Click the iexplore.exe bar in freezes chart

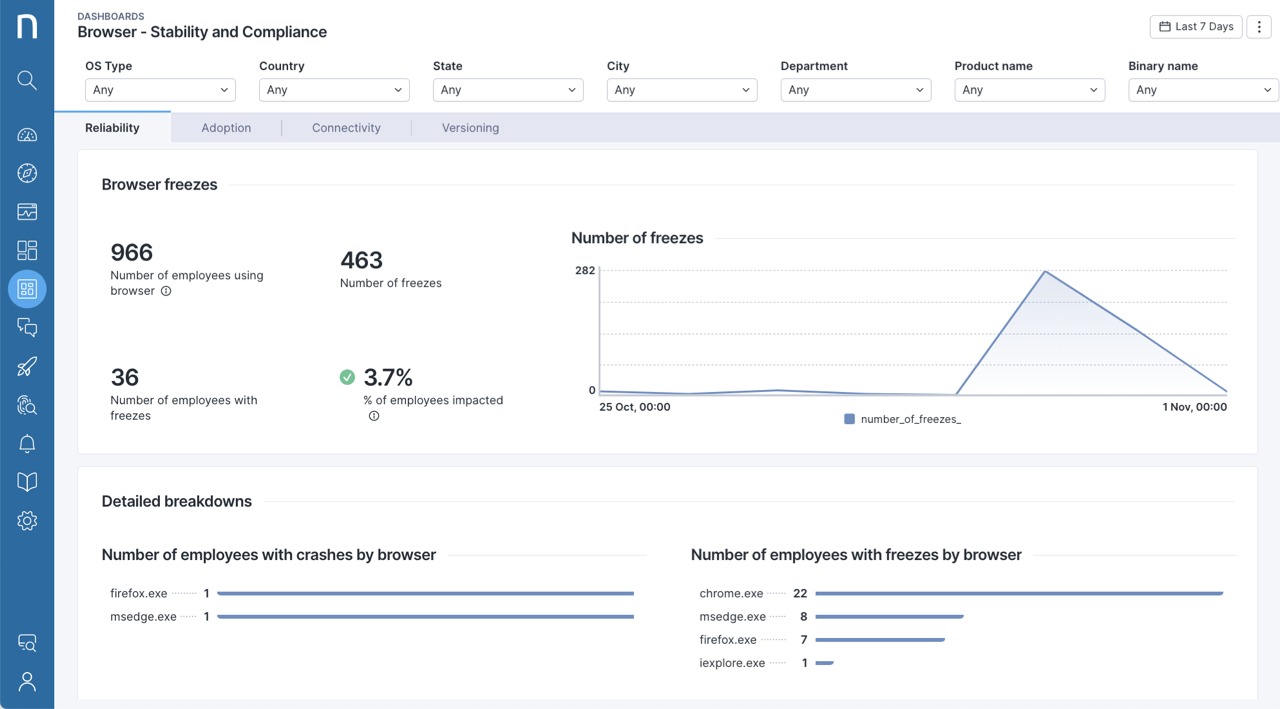click(x=825, y=663)
